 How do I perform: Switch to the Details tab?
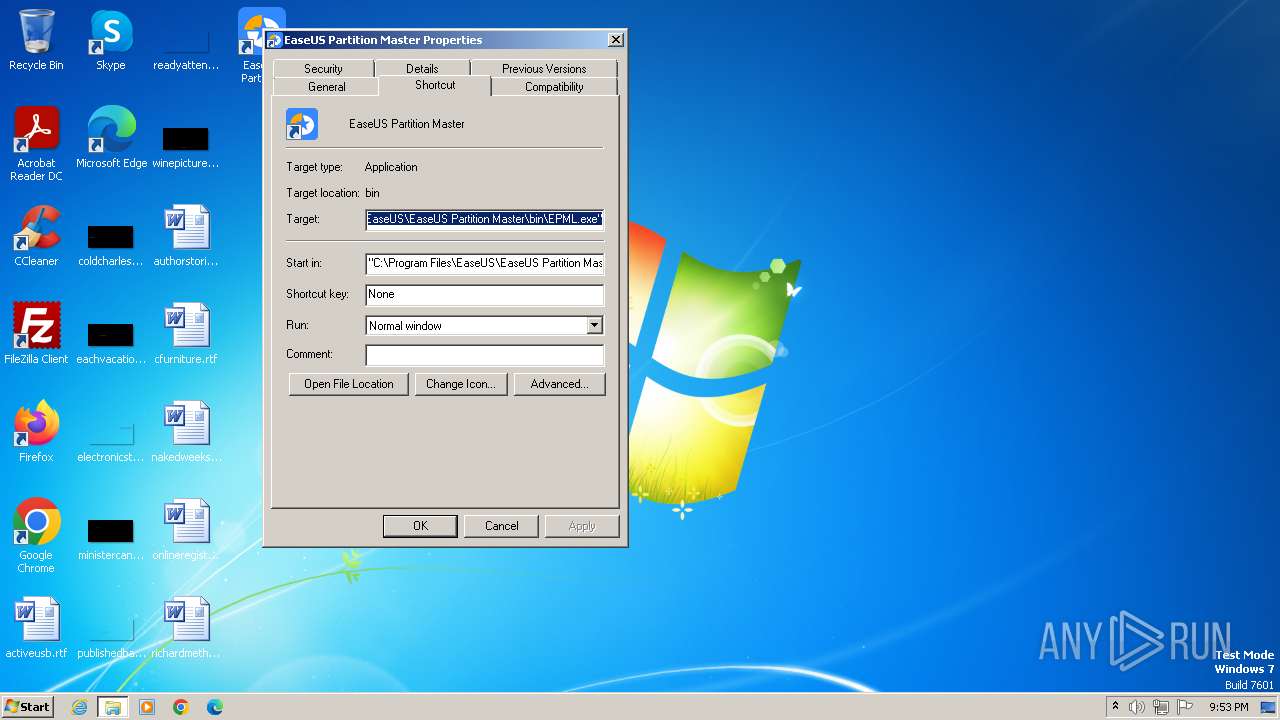[x=422, y=68]
